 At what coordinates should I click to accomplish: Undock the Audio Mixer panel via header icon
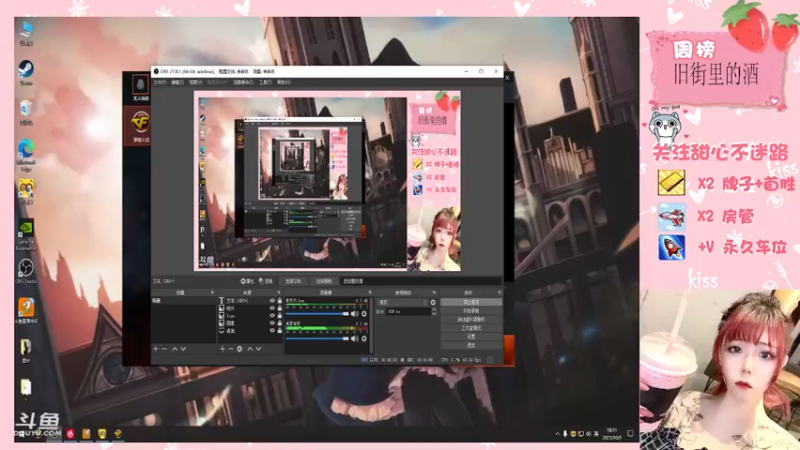click(x=369, y=292)
